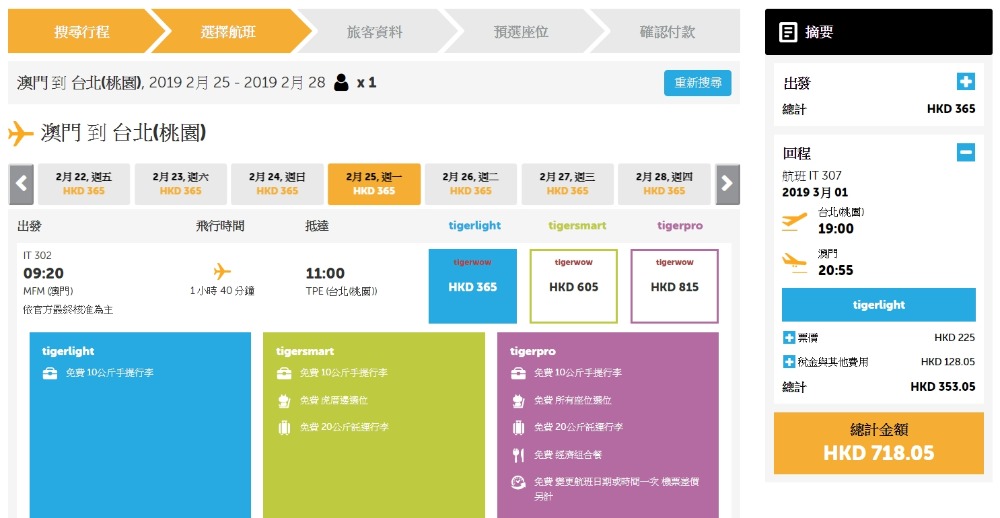Select the tigerlight HKD 365 fare

[473, 286]
